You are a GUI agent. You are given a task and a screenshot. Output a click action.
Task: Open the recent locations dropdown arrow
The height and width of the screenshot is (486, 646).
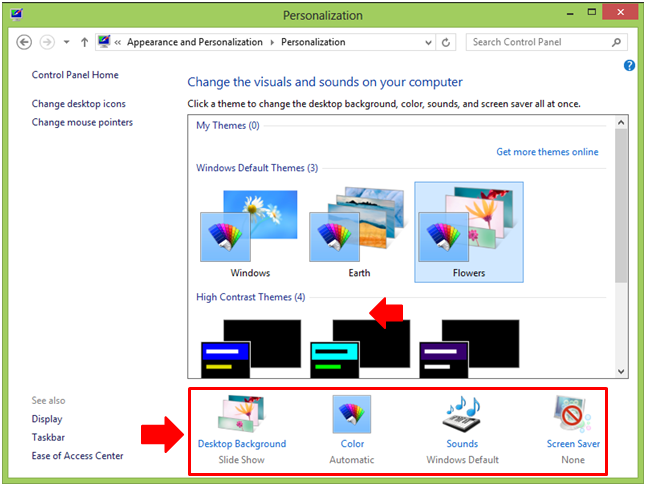[66, 42]
